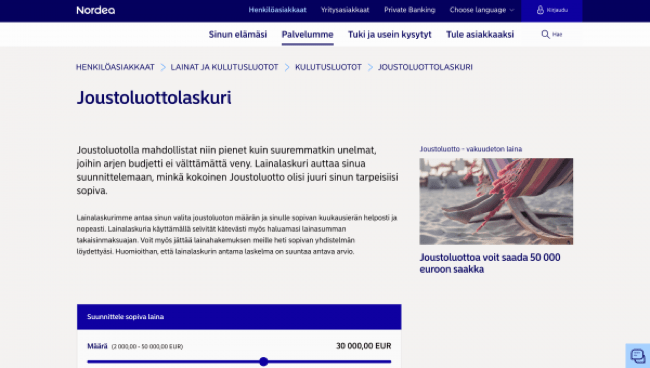Expand the Choose language dropdown

[x=482, y=10]
